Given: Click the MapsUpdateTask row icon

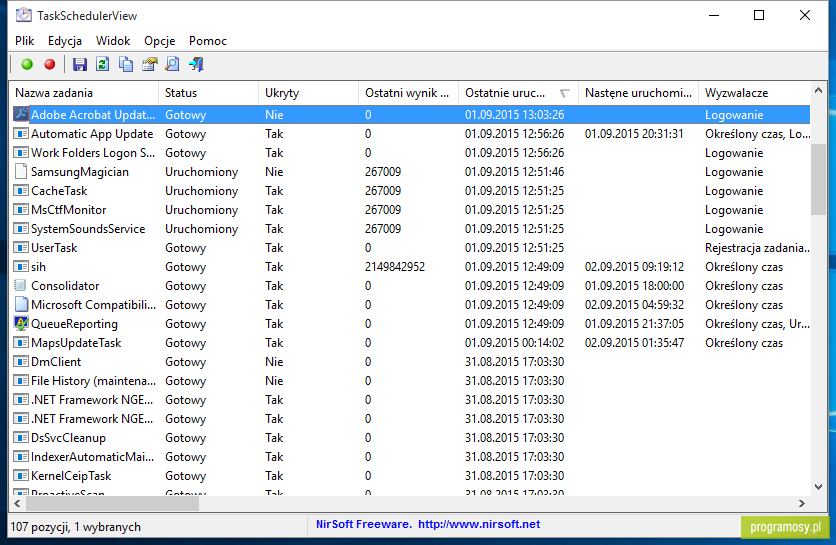Looking at the screenshot, I should (21, 342).
